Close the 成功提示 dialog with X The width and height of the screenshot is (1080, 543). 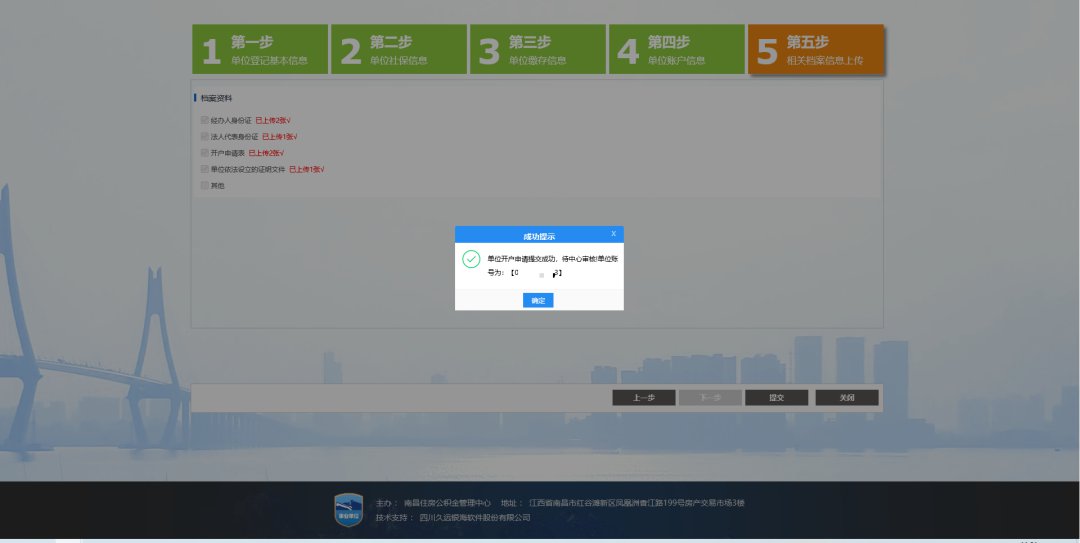(x=613, y=234)
